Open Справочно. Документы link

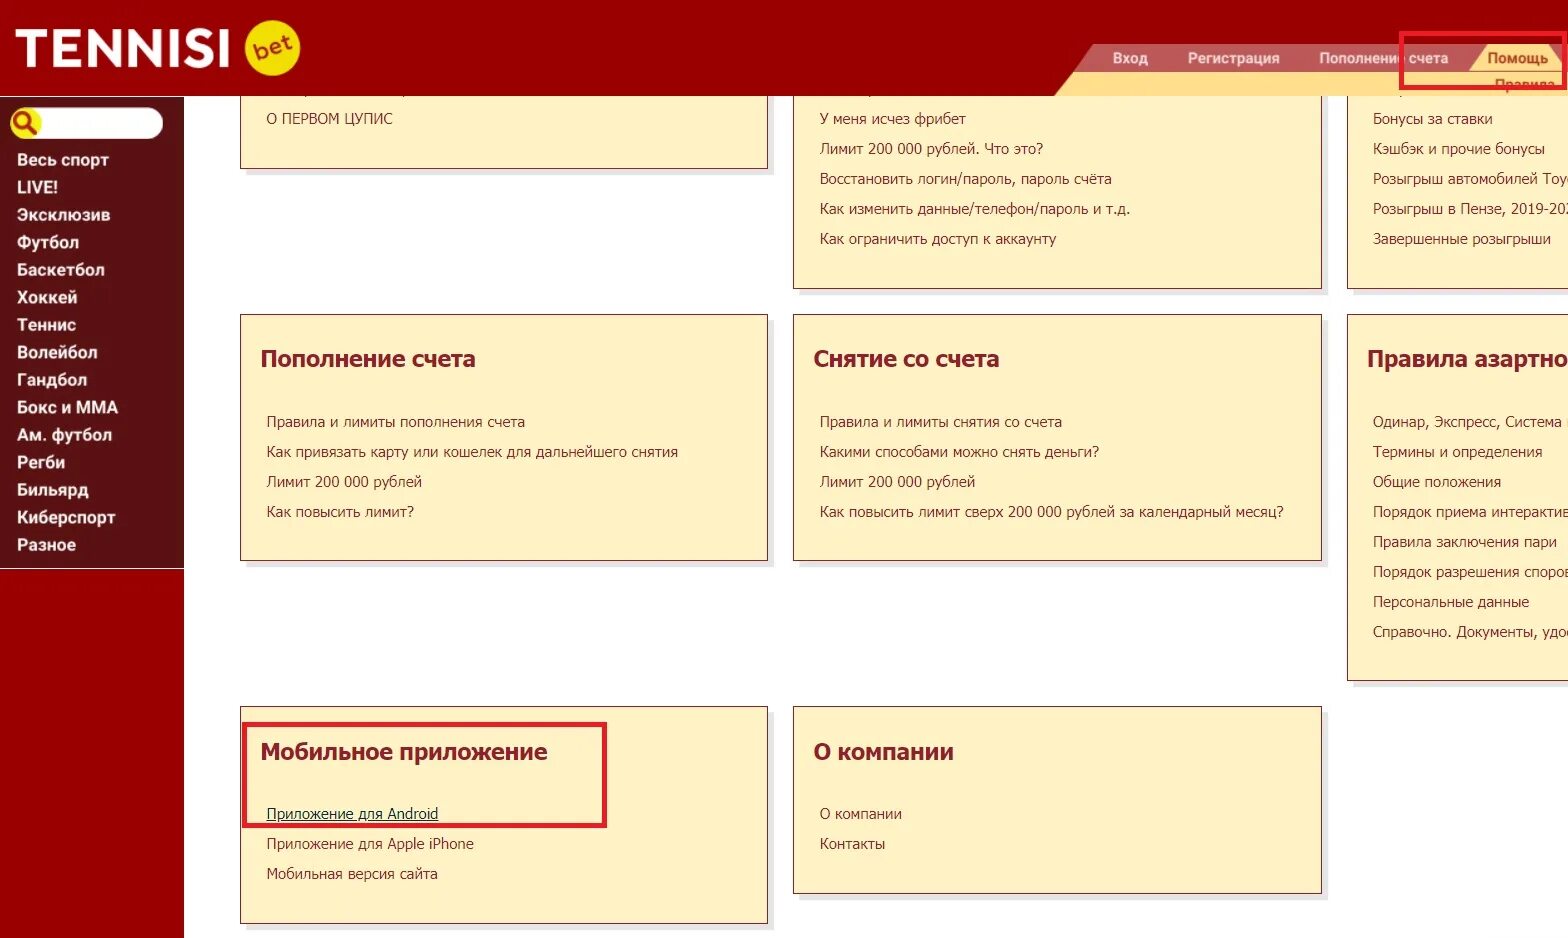(x=1470, y=632)
